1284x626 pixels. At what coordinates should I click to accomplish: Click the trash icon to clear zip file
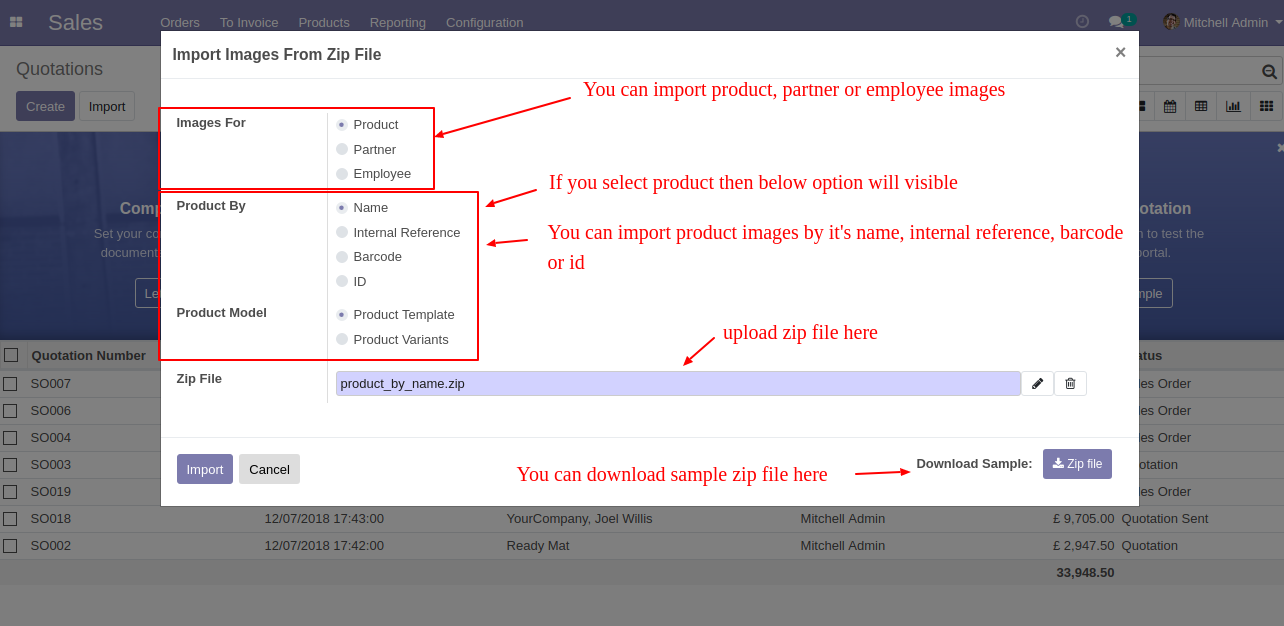(1070, 383)
